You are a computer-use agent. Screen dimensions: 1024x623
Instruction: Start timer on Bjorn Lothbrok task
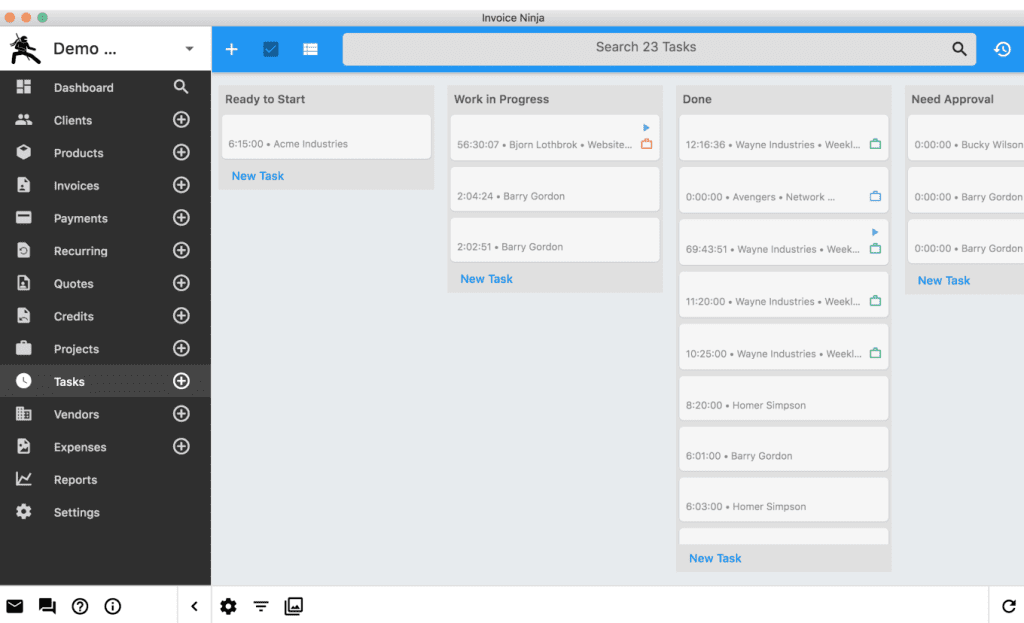[646, 127]
